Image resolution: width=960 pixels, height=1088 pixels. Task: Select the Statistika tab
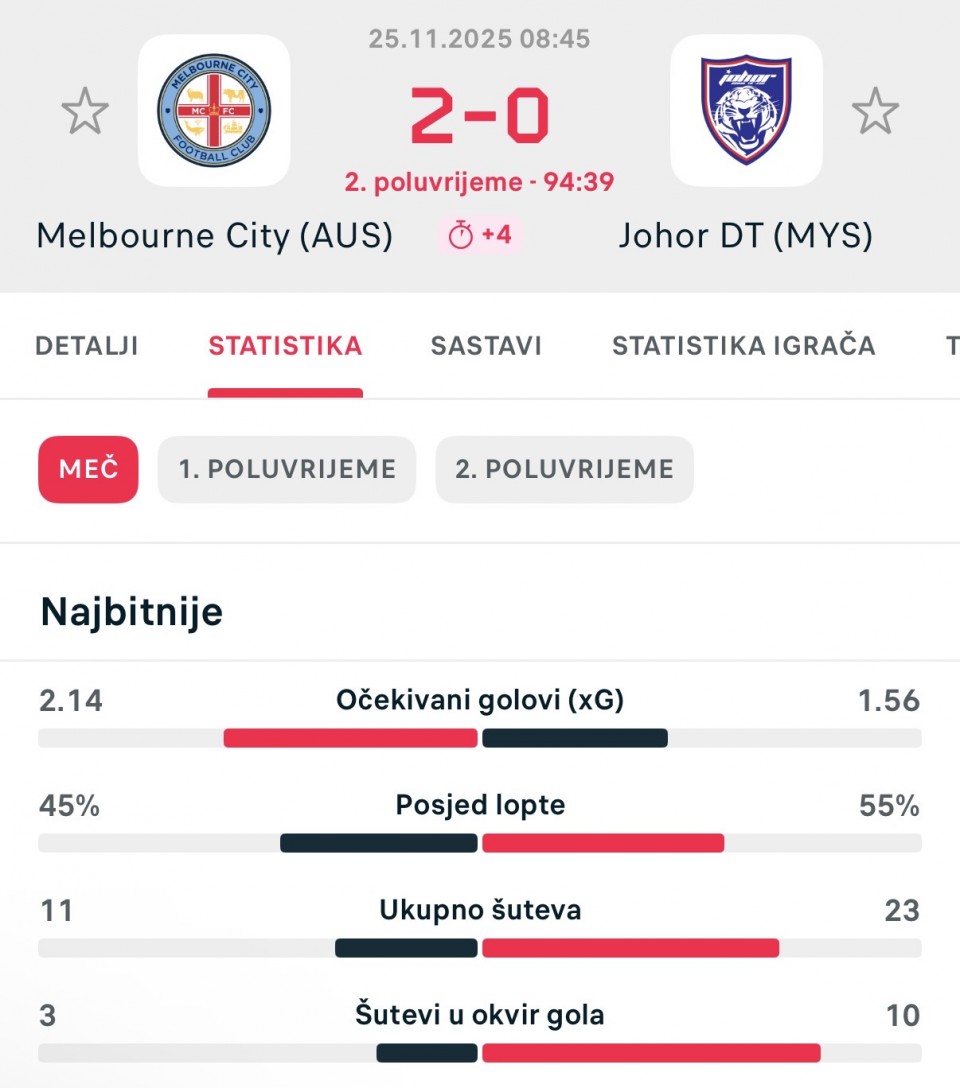pyautogui.click(x=285, y=346)
